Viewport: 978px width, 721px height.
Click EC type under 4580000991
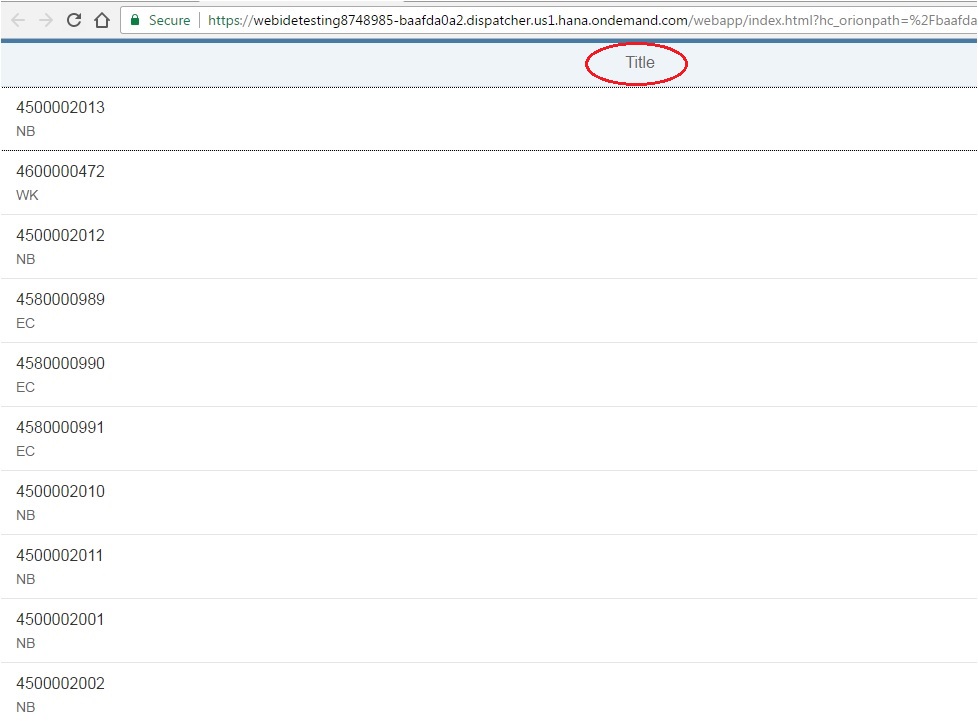click(x=26, y=451)
